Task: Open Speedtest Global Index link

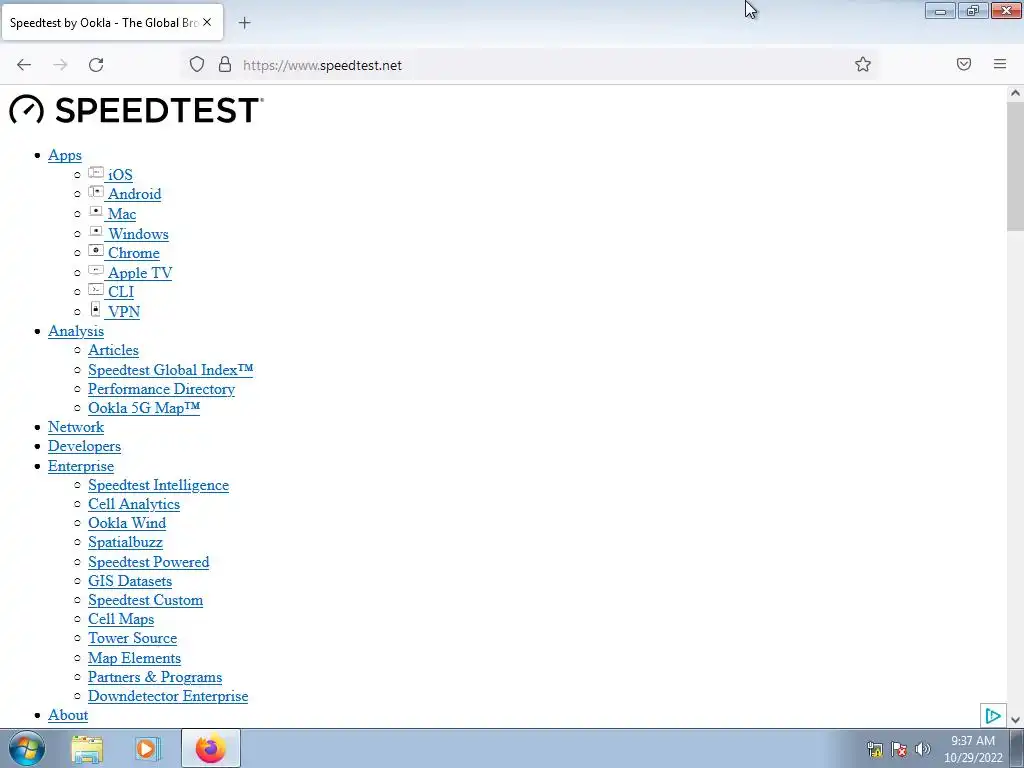Action: click(x=170, y=370)
